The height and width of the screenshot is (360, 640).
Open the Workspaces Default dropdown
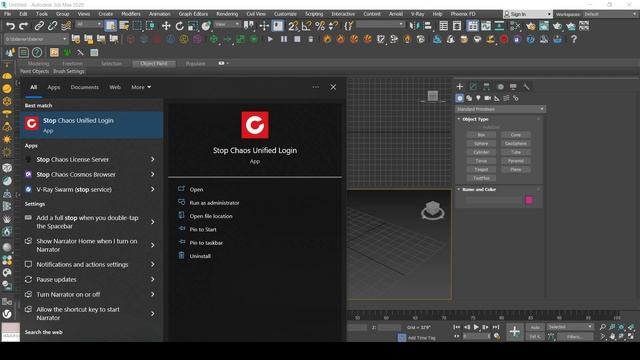[610, 14]
